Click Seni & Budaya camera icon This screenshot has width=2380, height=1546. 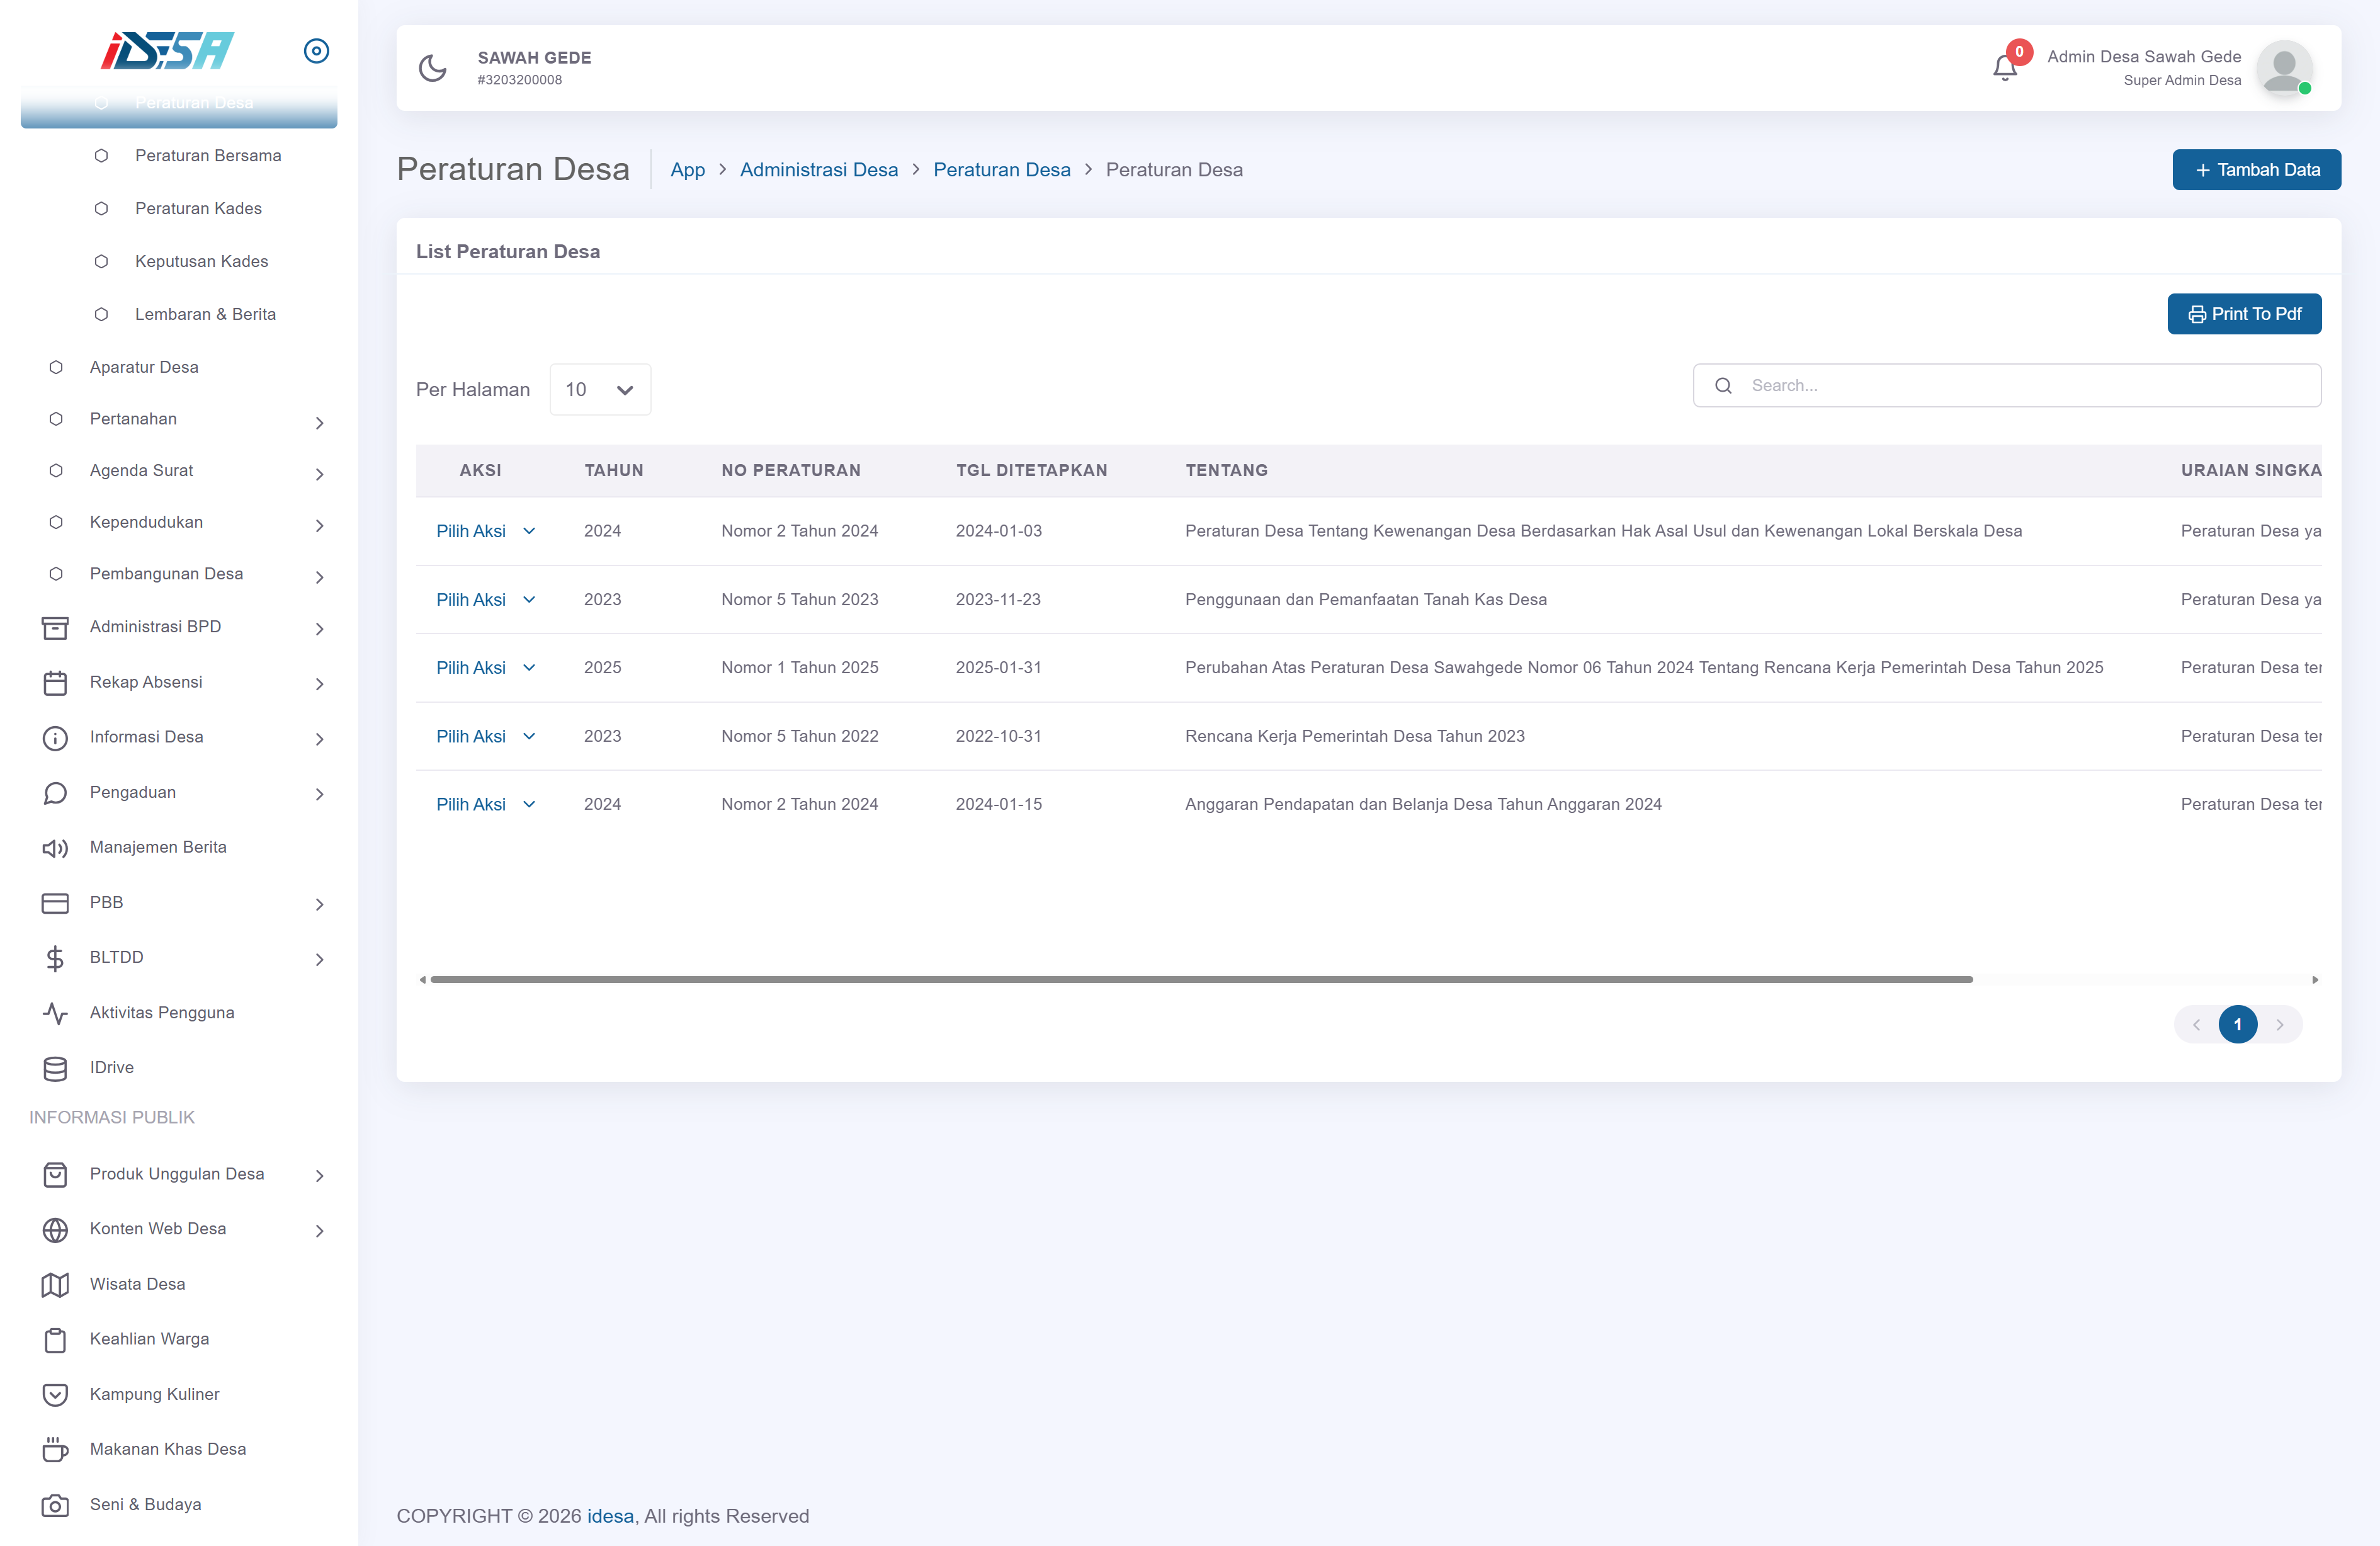click(x=55, y=1505)
